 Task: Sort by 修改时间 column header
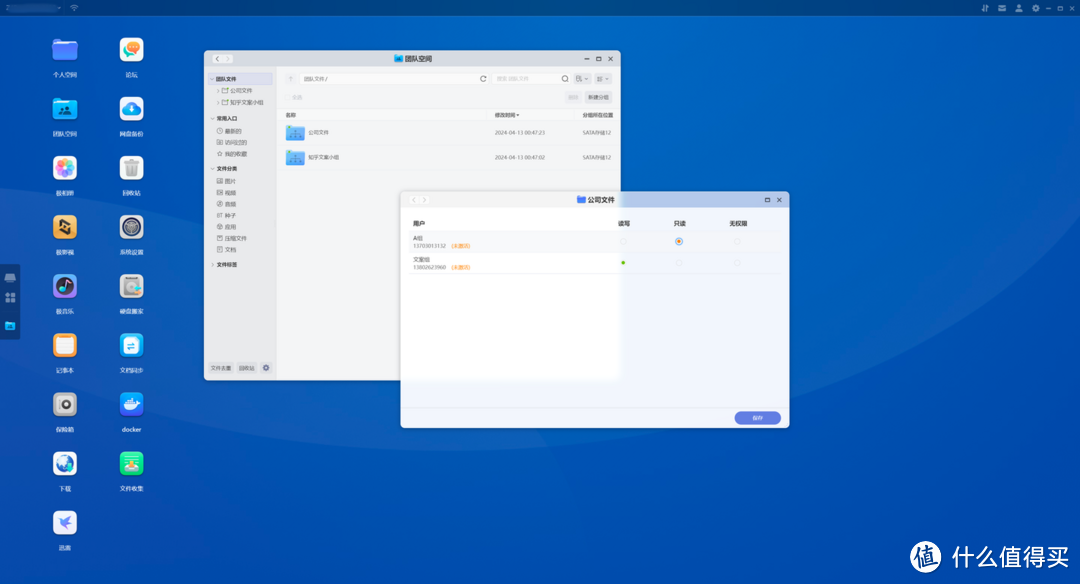[507, 115]
